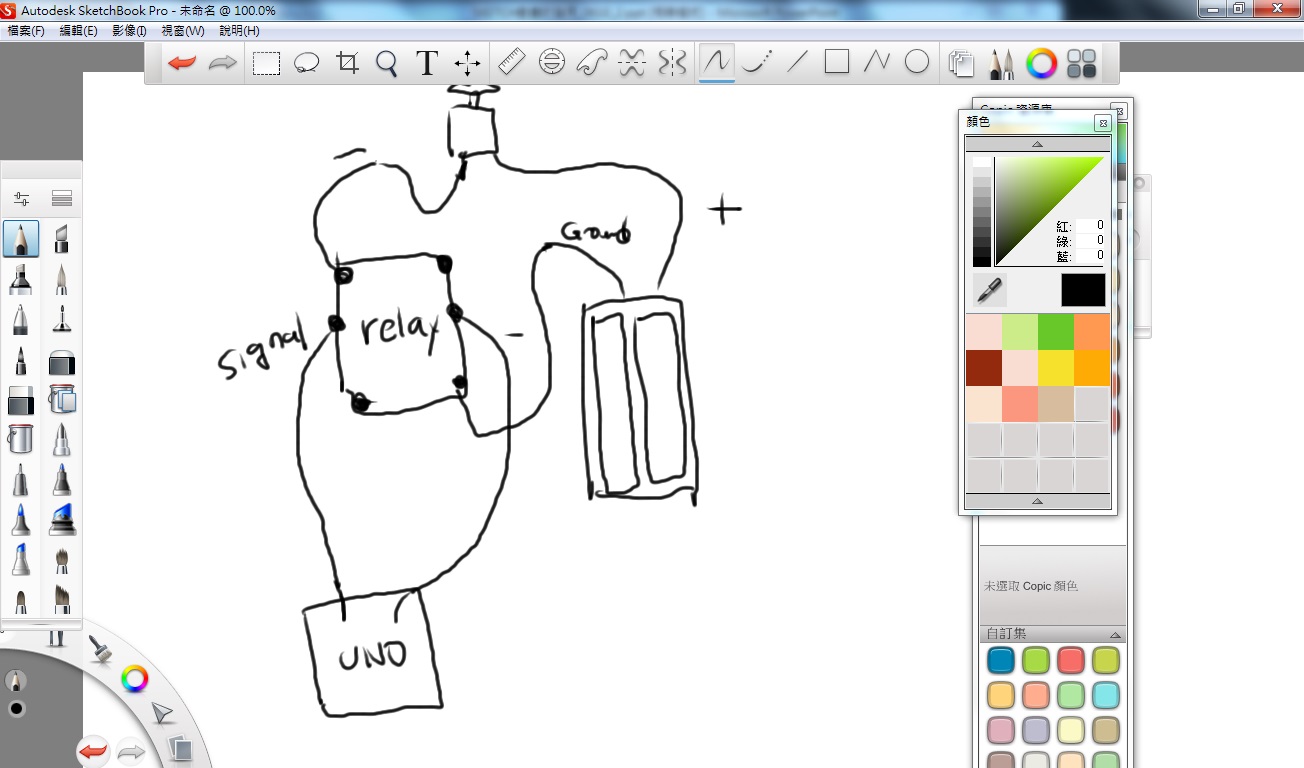Collapse the 自訂集 section triangle

(1115, 634)
